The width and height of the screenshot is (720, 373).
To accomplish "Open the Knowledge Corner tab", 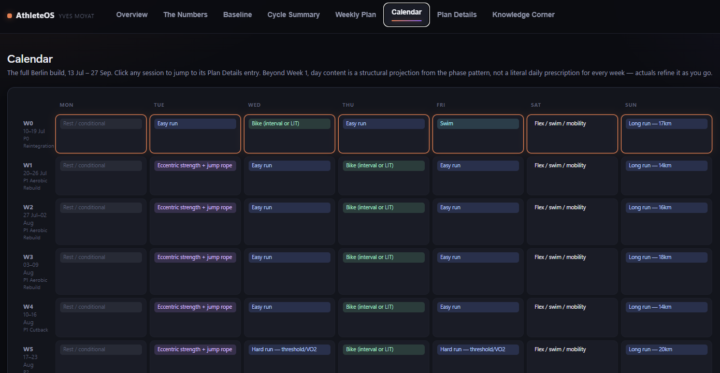I will pos(523,15).
